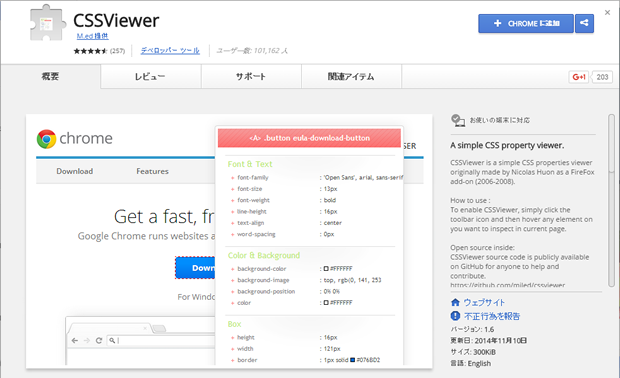Viewport: 620px width, 378px height.
Task: Click the 言語: English text
Action: click(471, 363)
